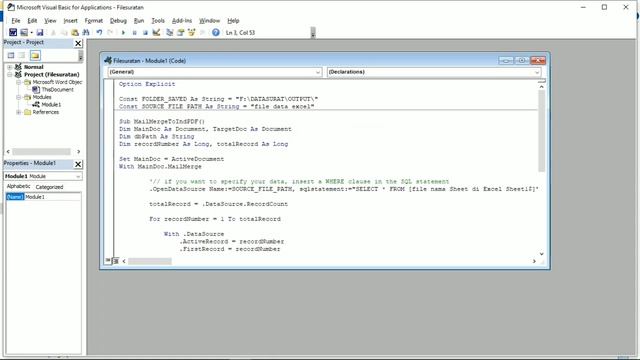Image resolution: width=640 pixels, height=360 pixels.
Task: Click the Reset stop toolbar icon
Action: [x=145, y=32]
